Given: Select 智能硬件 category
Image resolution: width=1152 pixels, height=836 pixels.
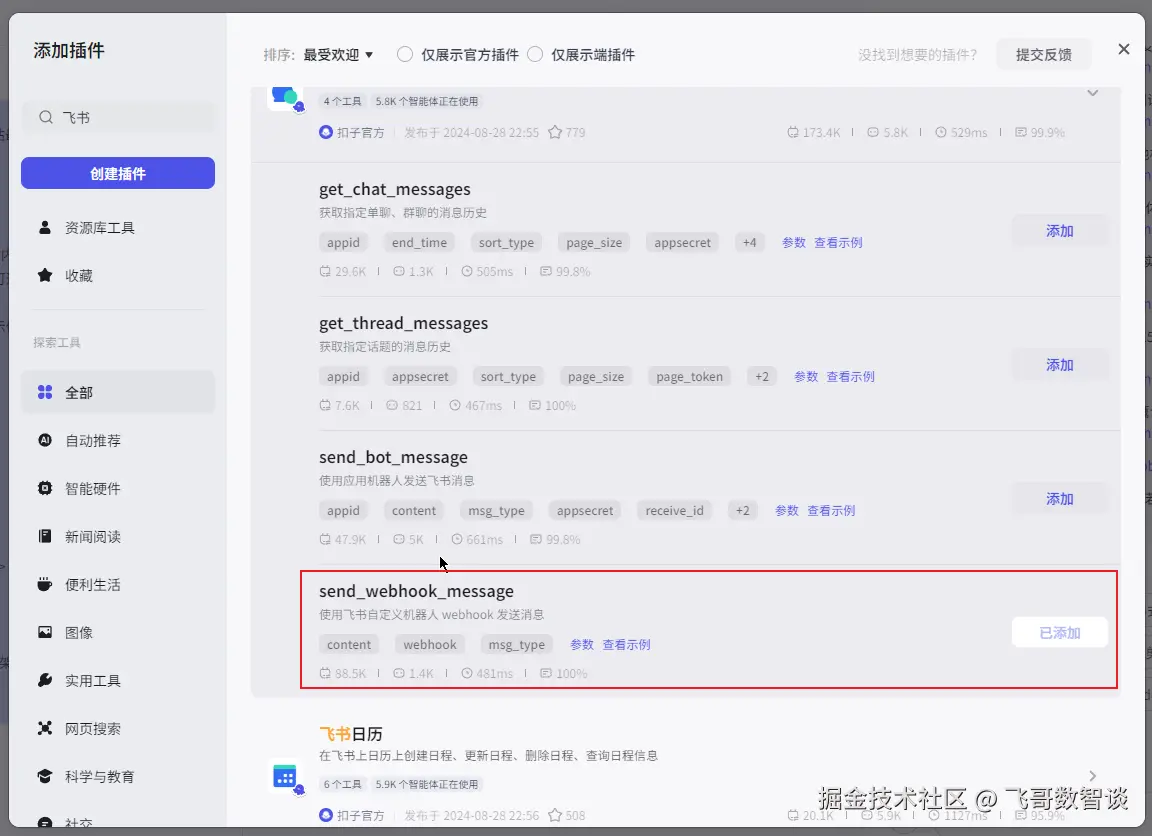Looking at the screenshot, I should 118,489.
